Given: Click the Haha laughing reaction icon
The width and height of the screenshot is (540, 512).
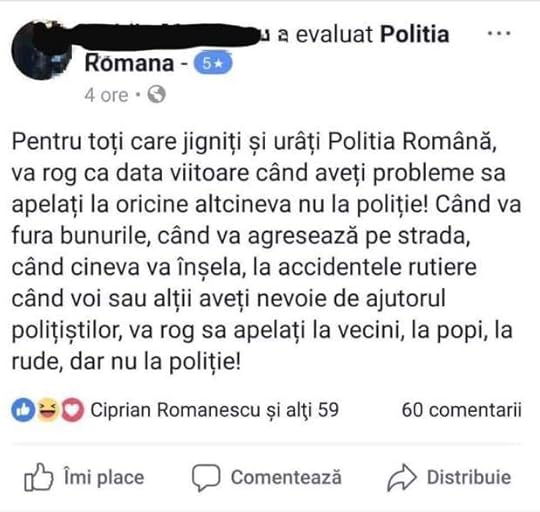Looking at the screenshot, I should point(48,410).
